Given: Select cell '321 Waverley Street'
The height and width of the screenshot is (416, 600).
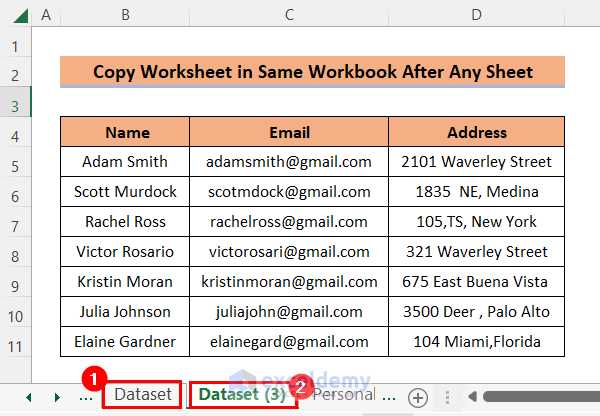Looking at the screenshot, I should point(476,251).
